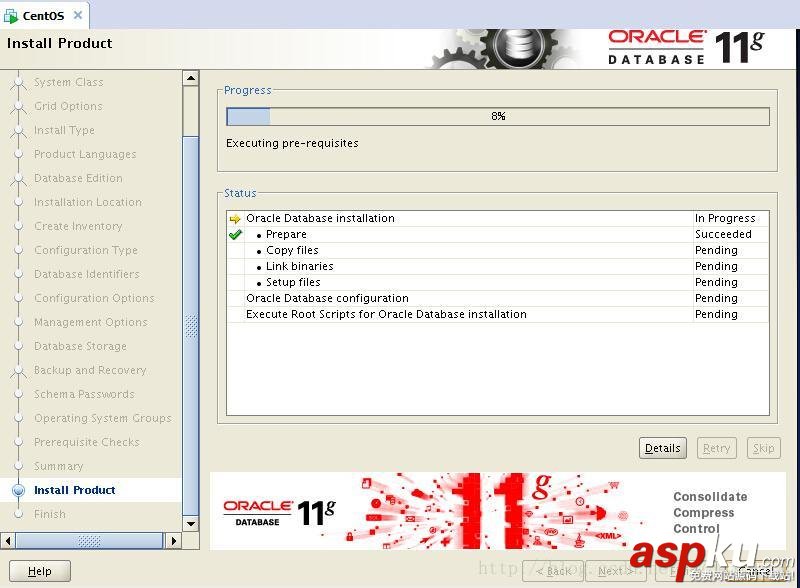Click the 8% progress bar
800x588 pixels.
(x=498, y=116)
